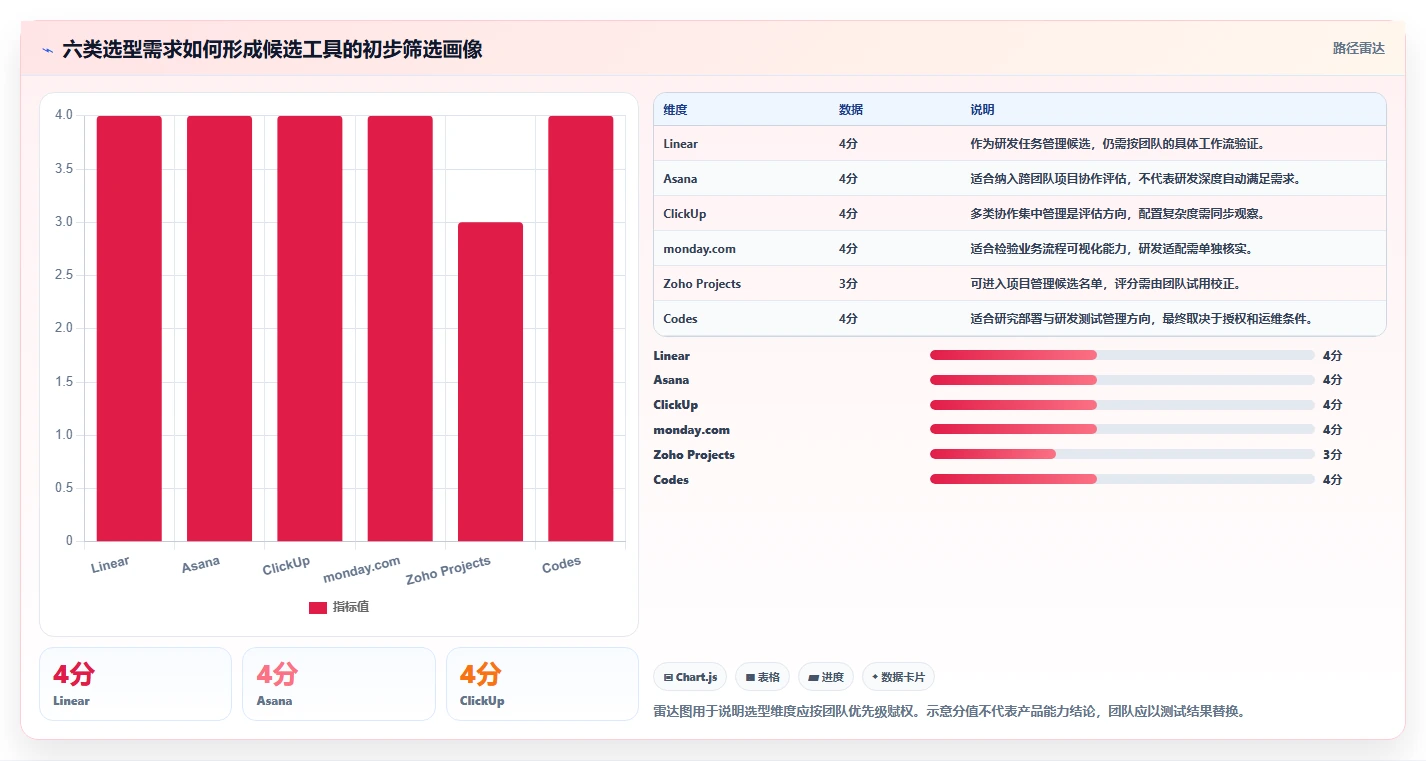
Task: Toggle the 指标值 legend red swatch
Action: coord(318,607)
